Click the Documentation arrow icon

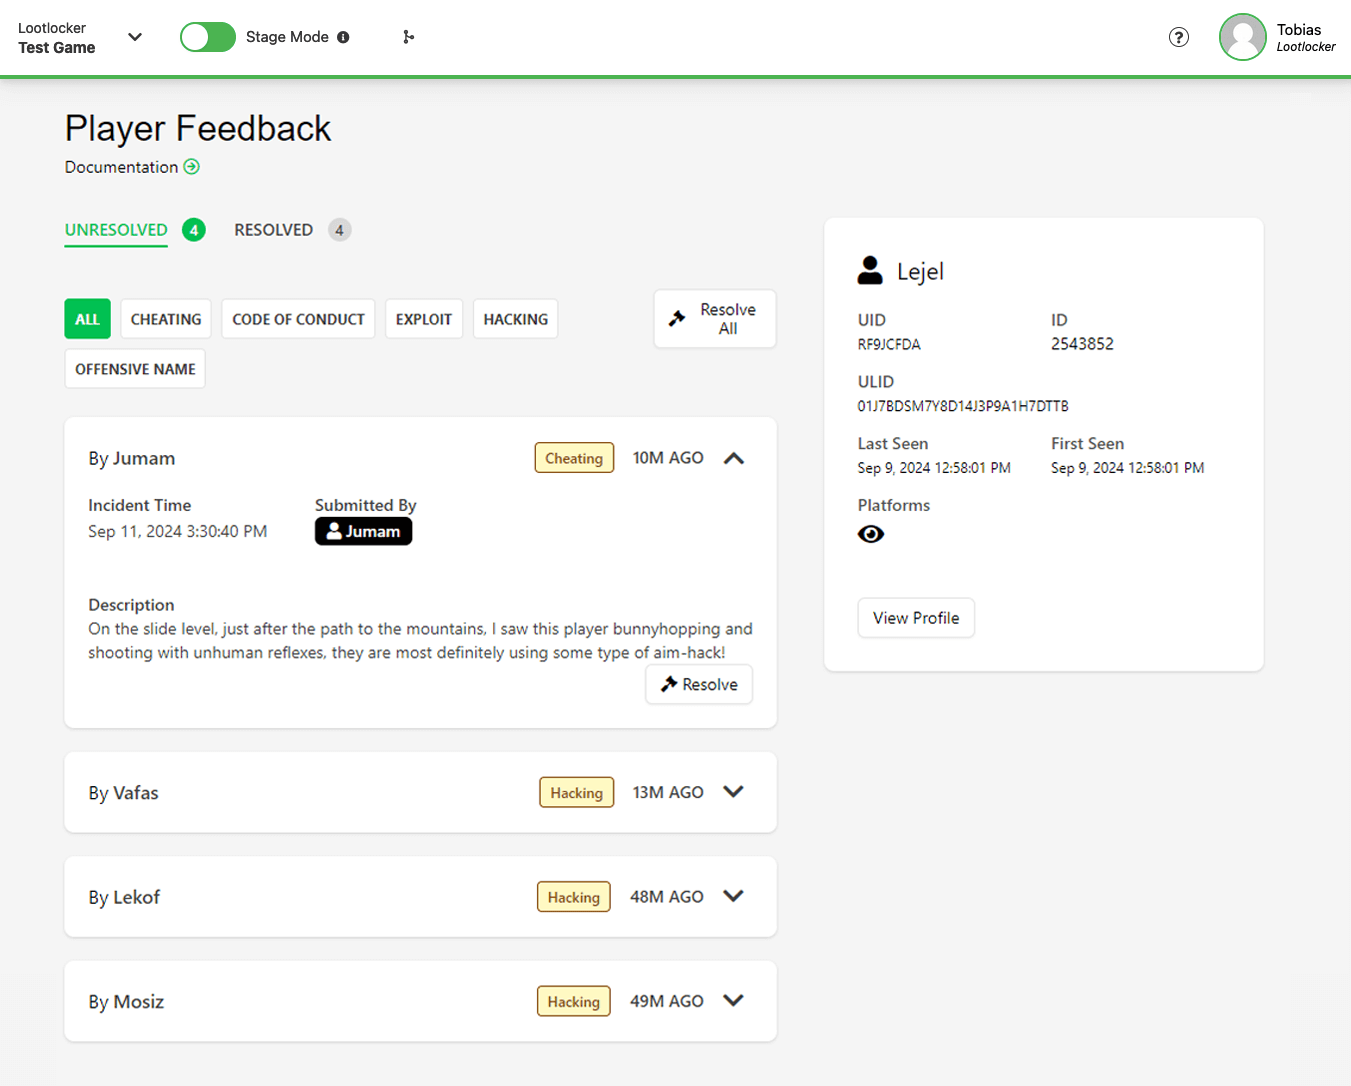192,167
